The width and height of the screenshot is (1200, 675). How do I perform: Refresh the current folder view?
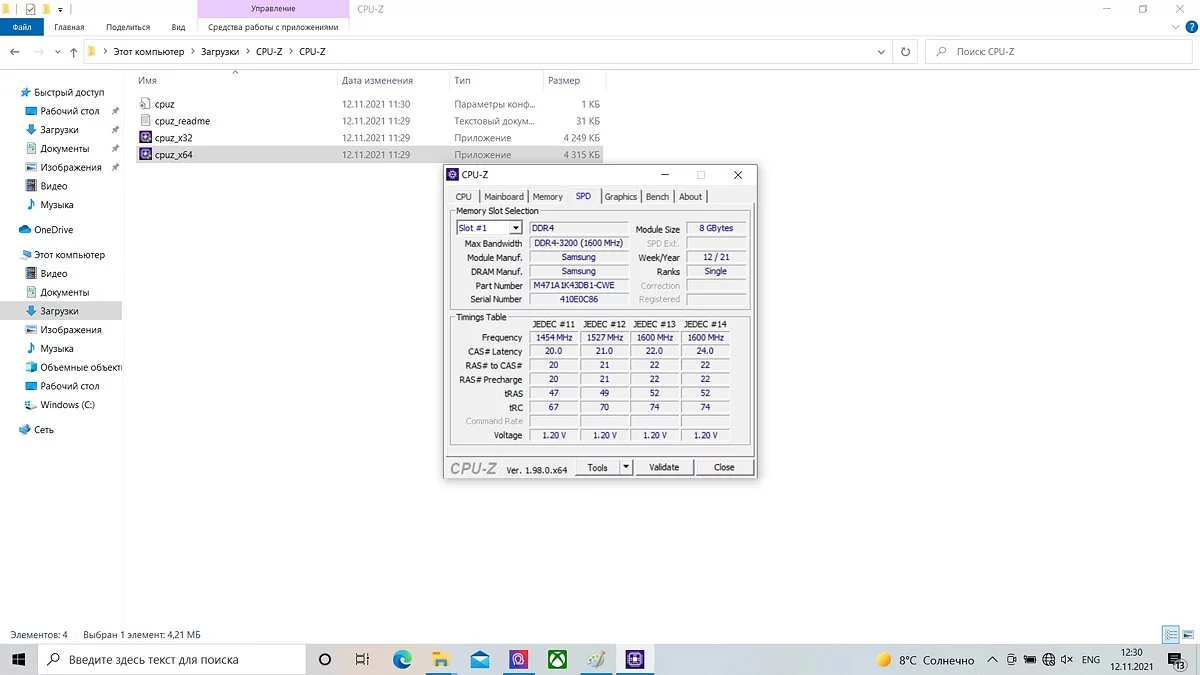coord(906,52)
